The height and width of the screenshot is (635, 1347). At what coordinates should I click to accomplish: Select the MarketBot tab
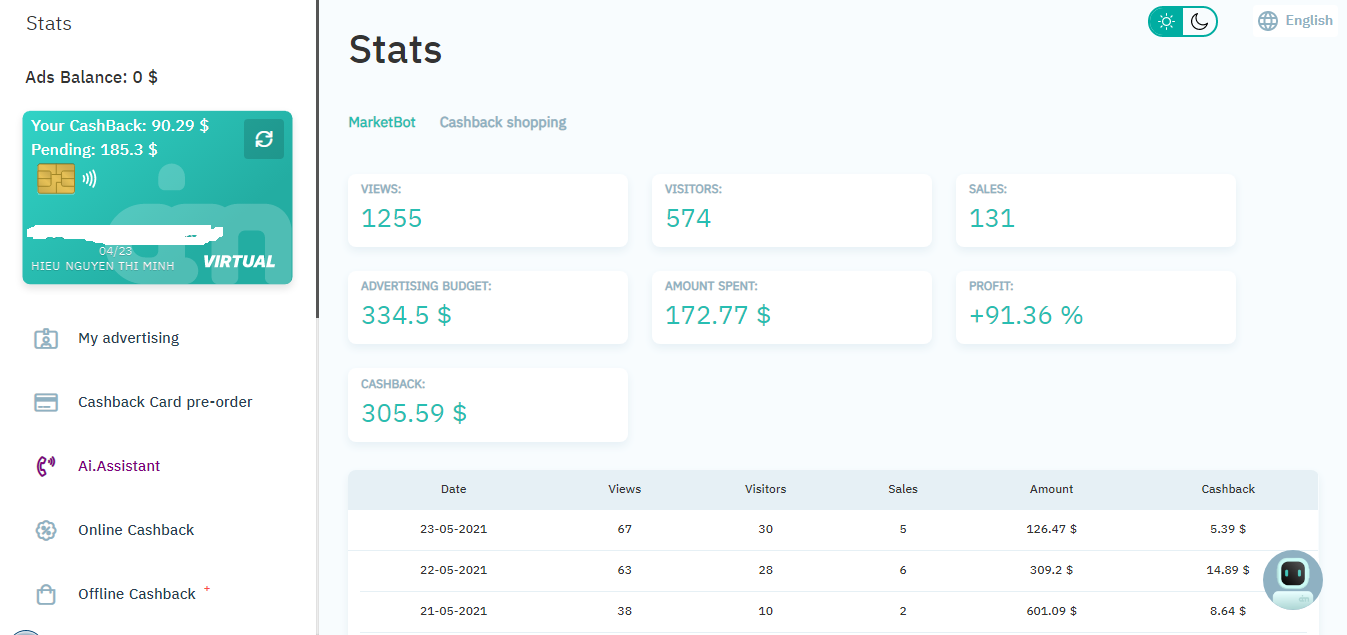[382, 122]
